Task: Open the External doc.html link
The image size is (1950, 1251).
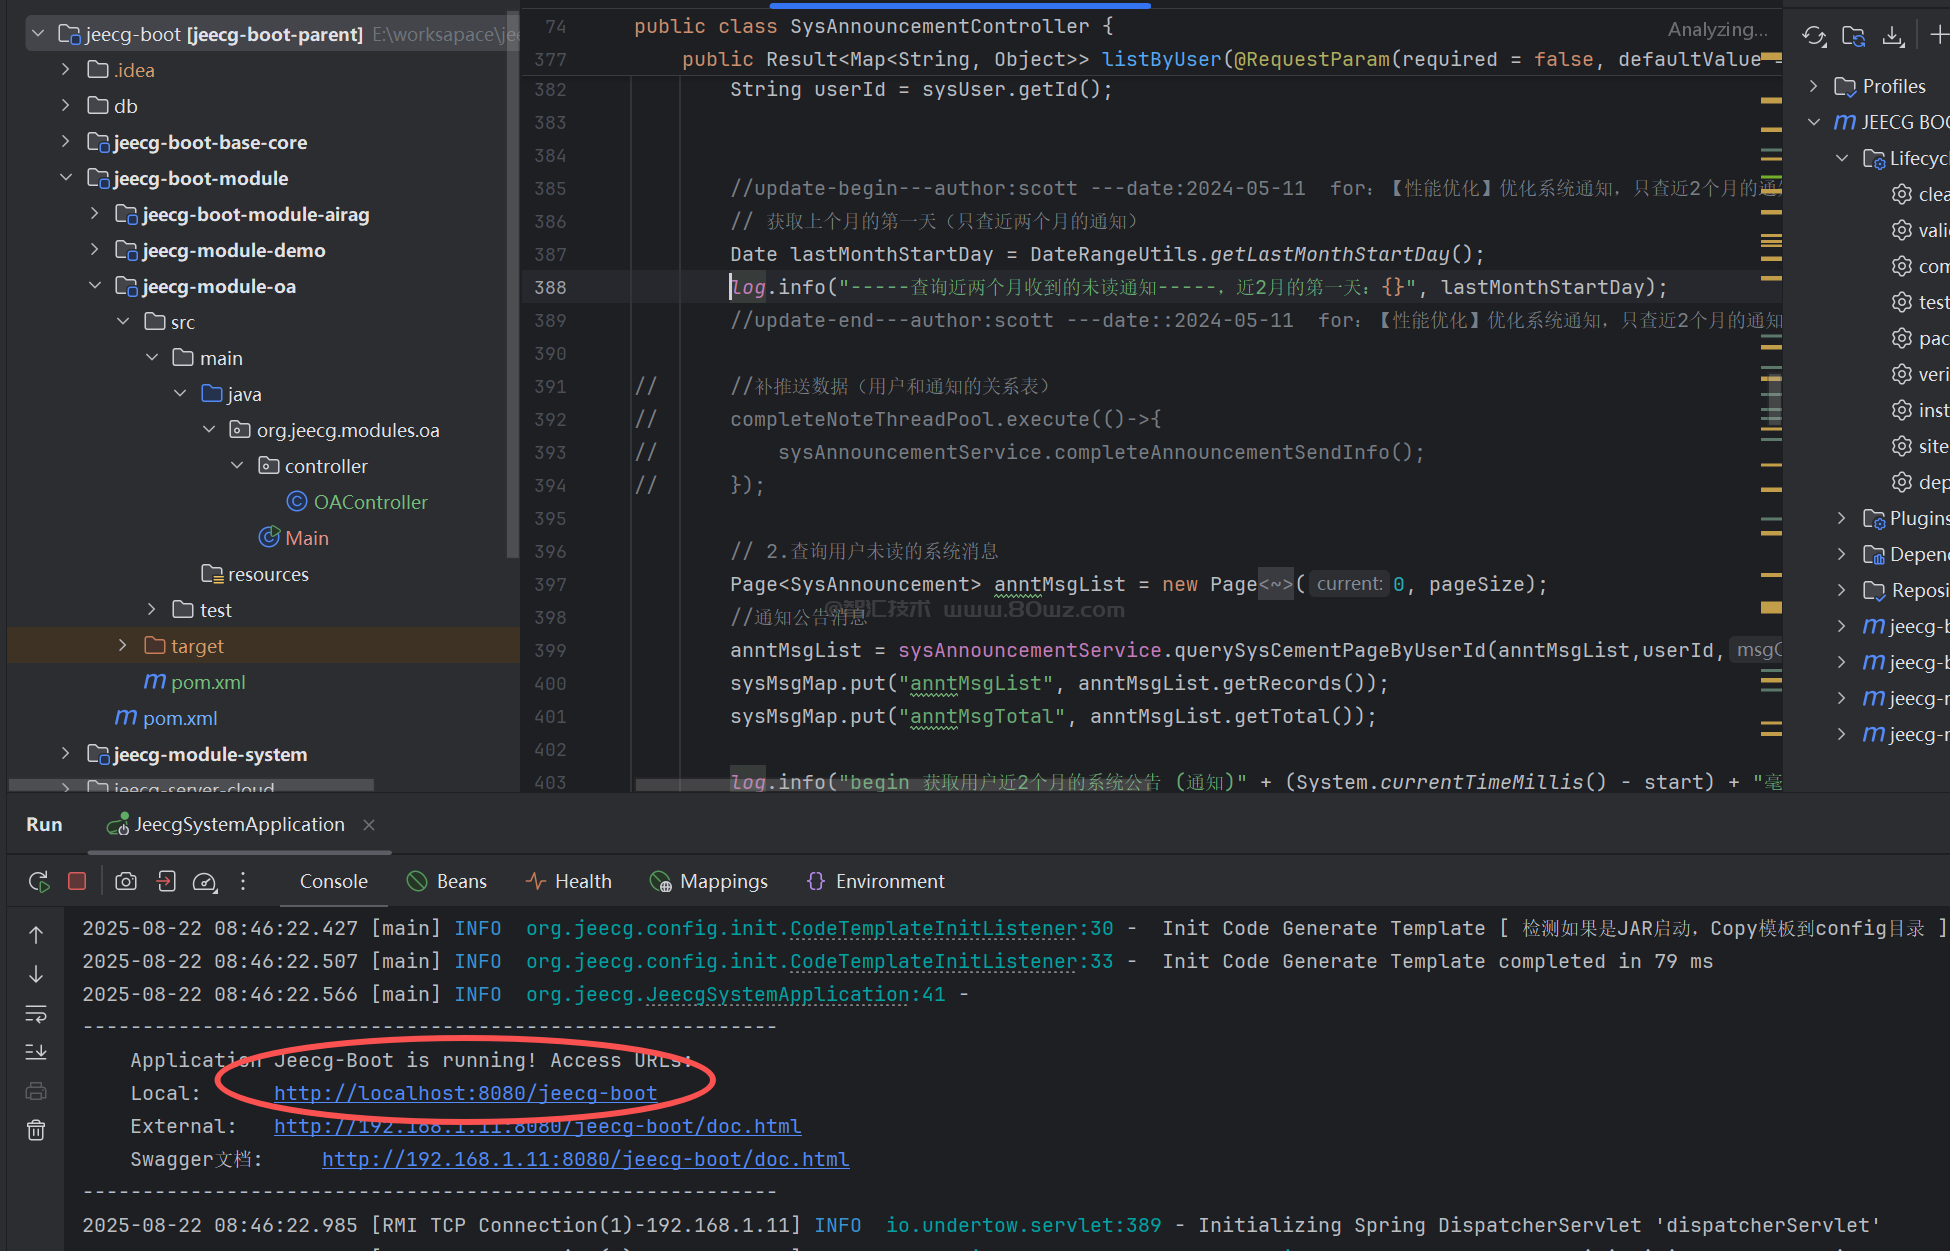Action: click(538, 1126)
